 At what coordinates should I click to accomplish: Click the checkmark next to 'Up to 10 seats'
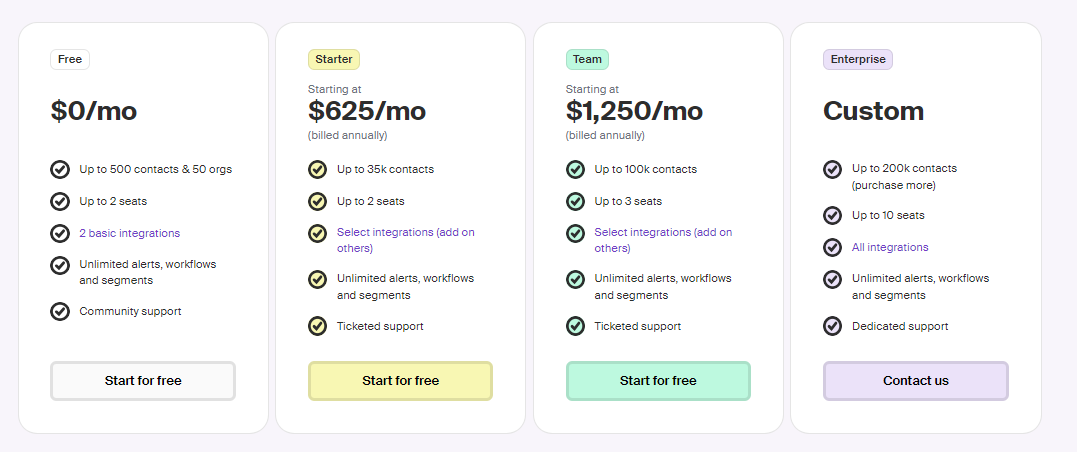click(832, 216)
